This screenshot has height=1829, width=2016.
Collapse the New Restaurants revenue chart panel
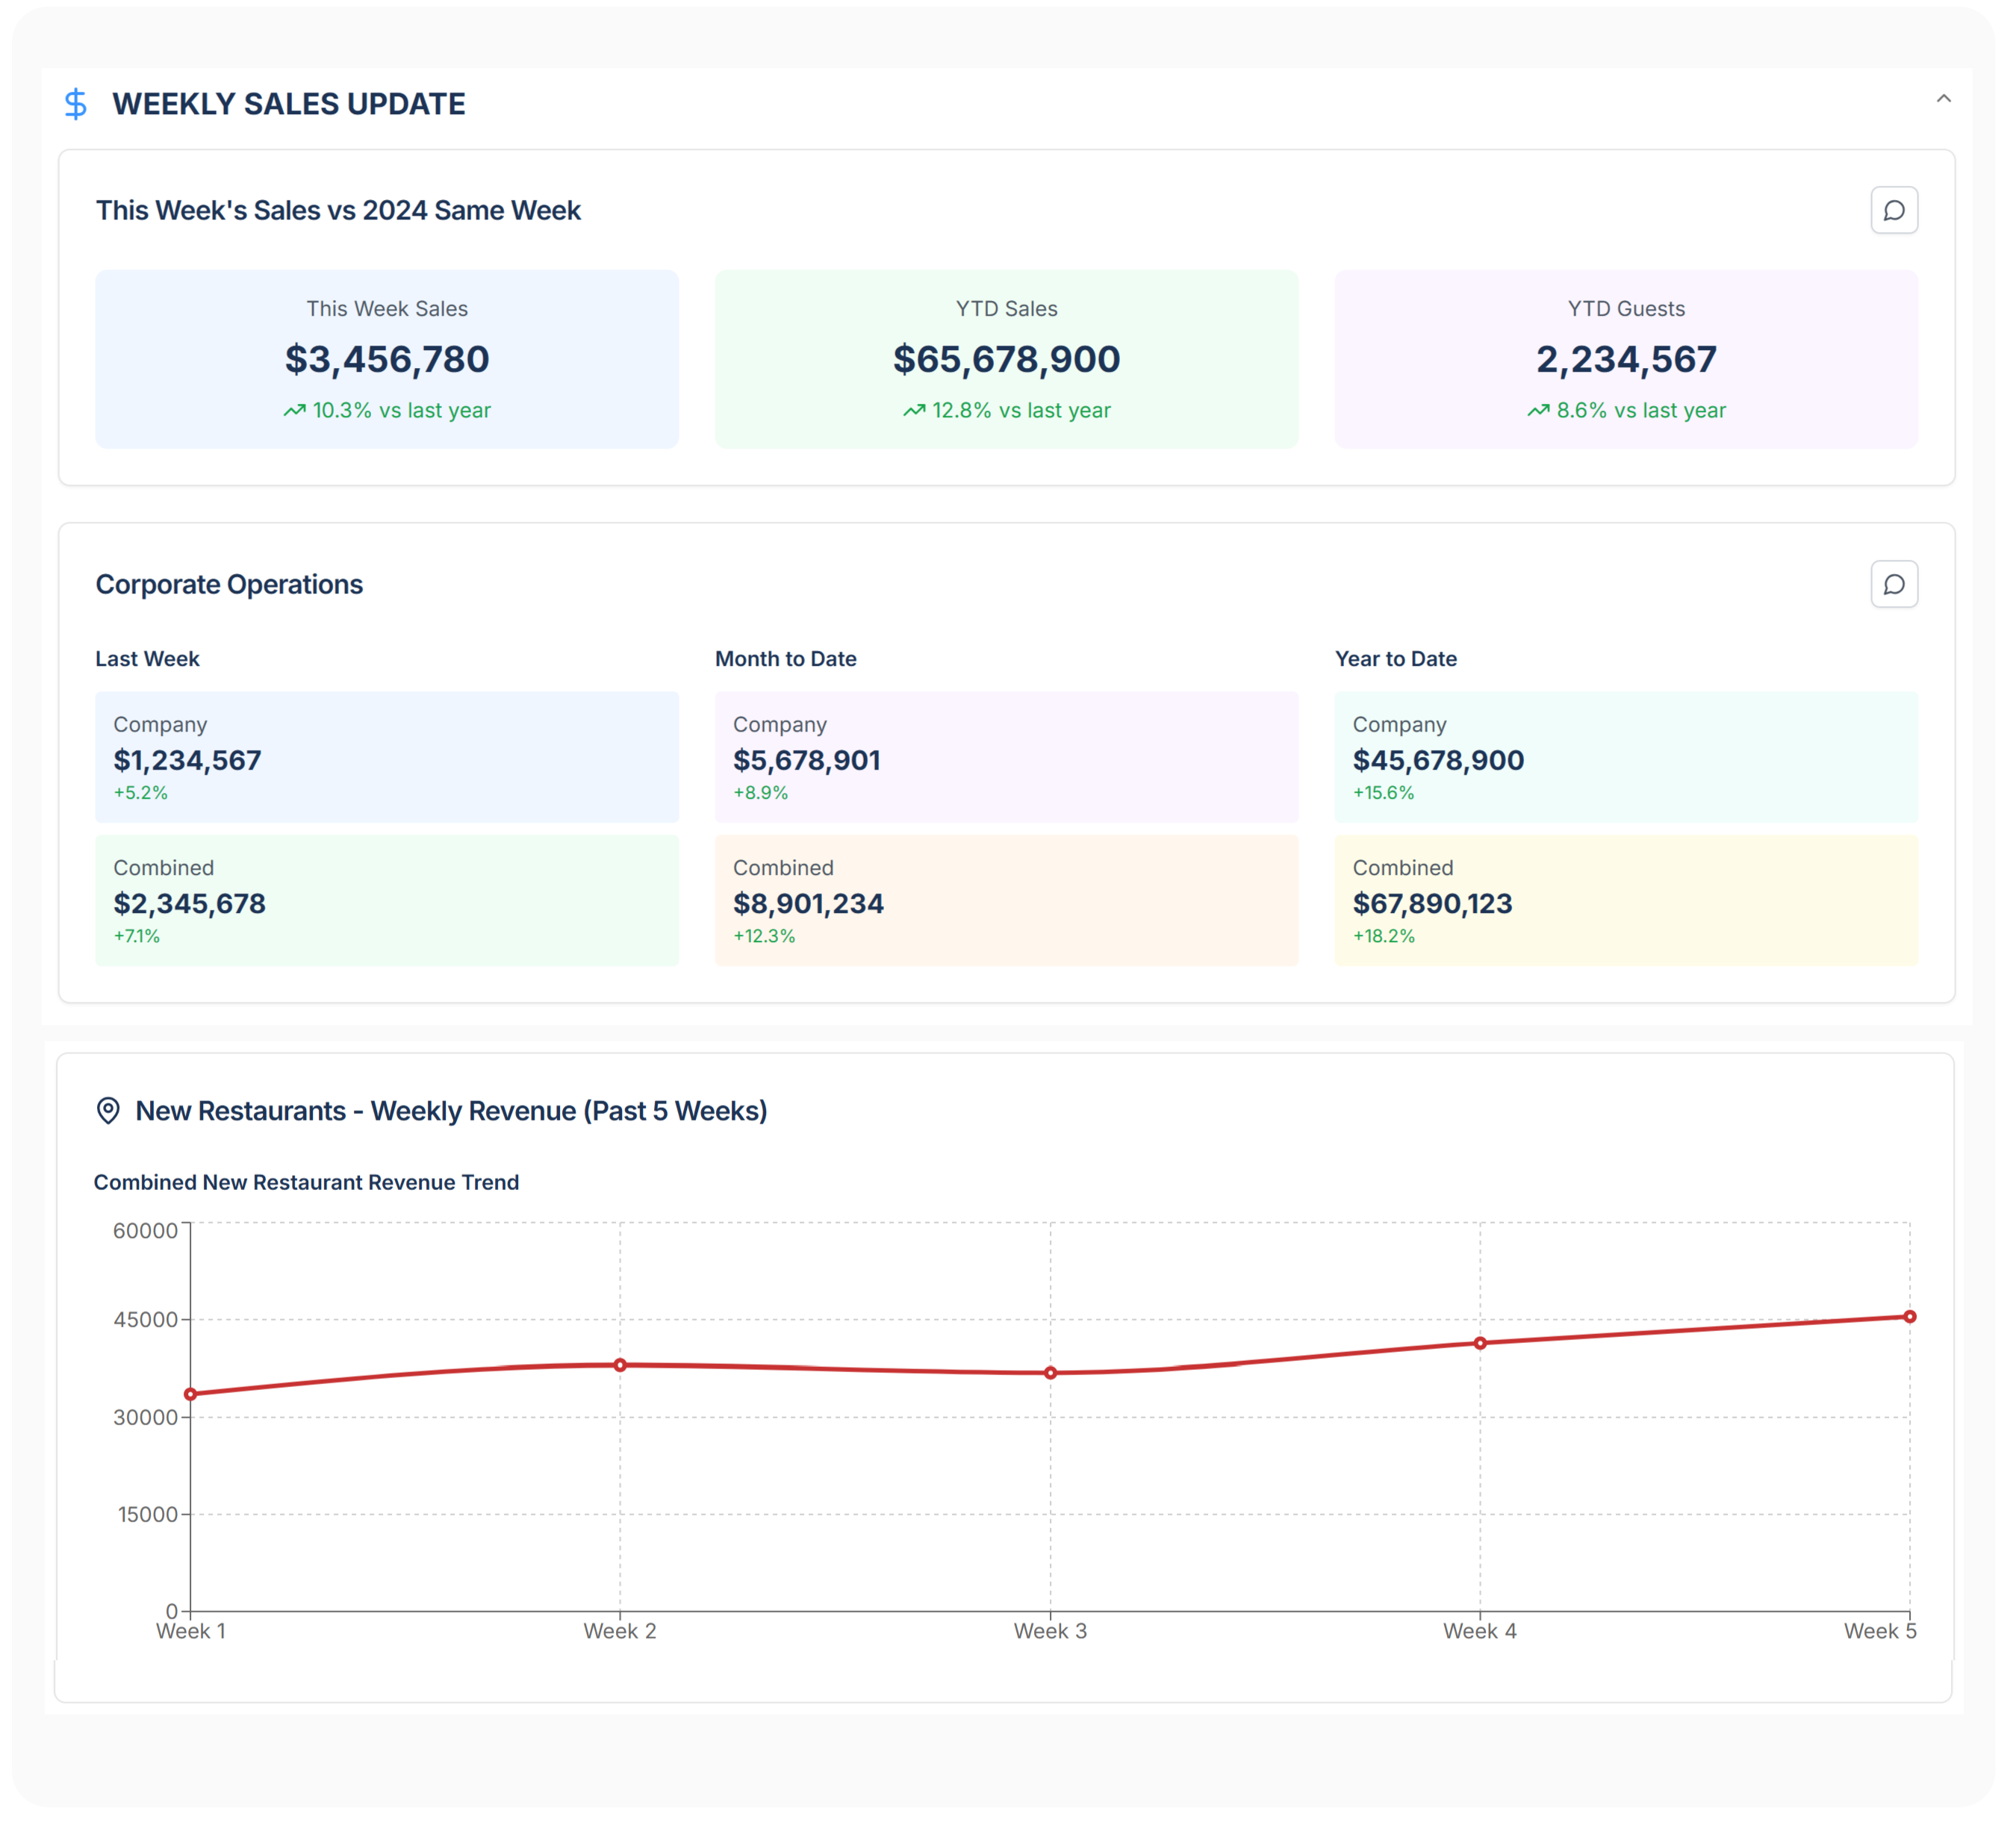point(451,1111)
